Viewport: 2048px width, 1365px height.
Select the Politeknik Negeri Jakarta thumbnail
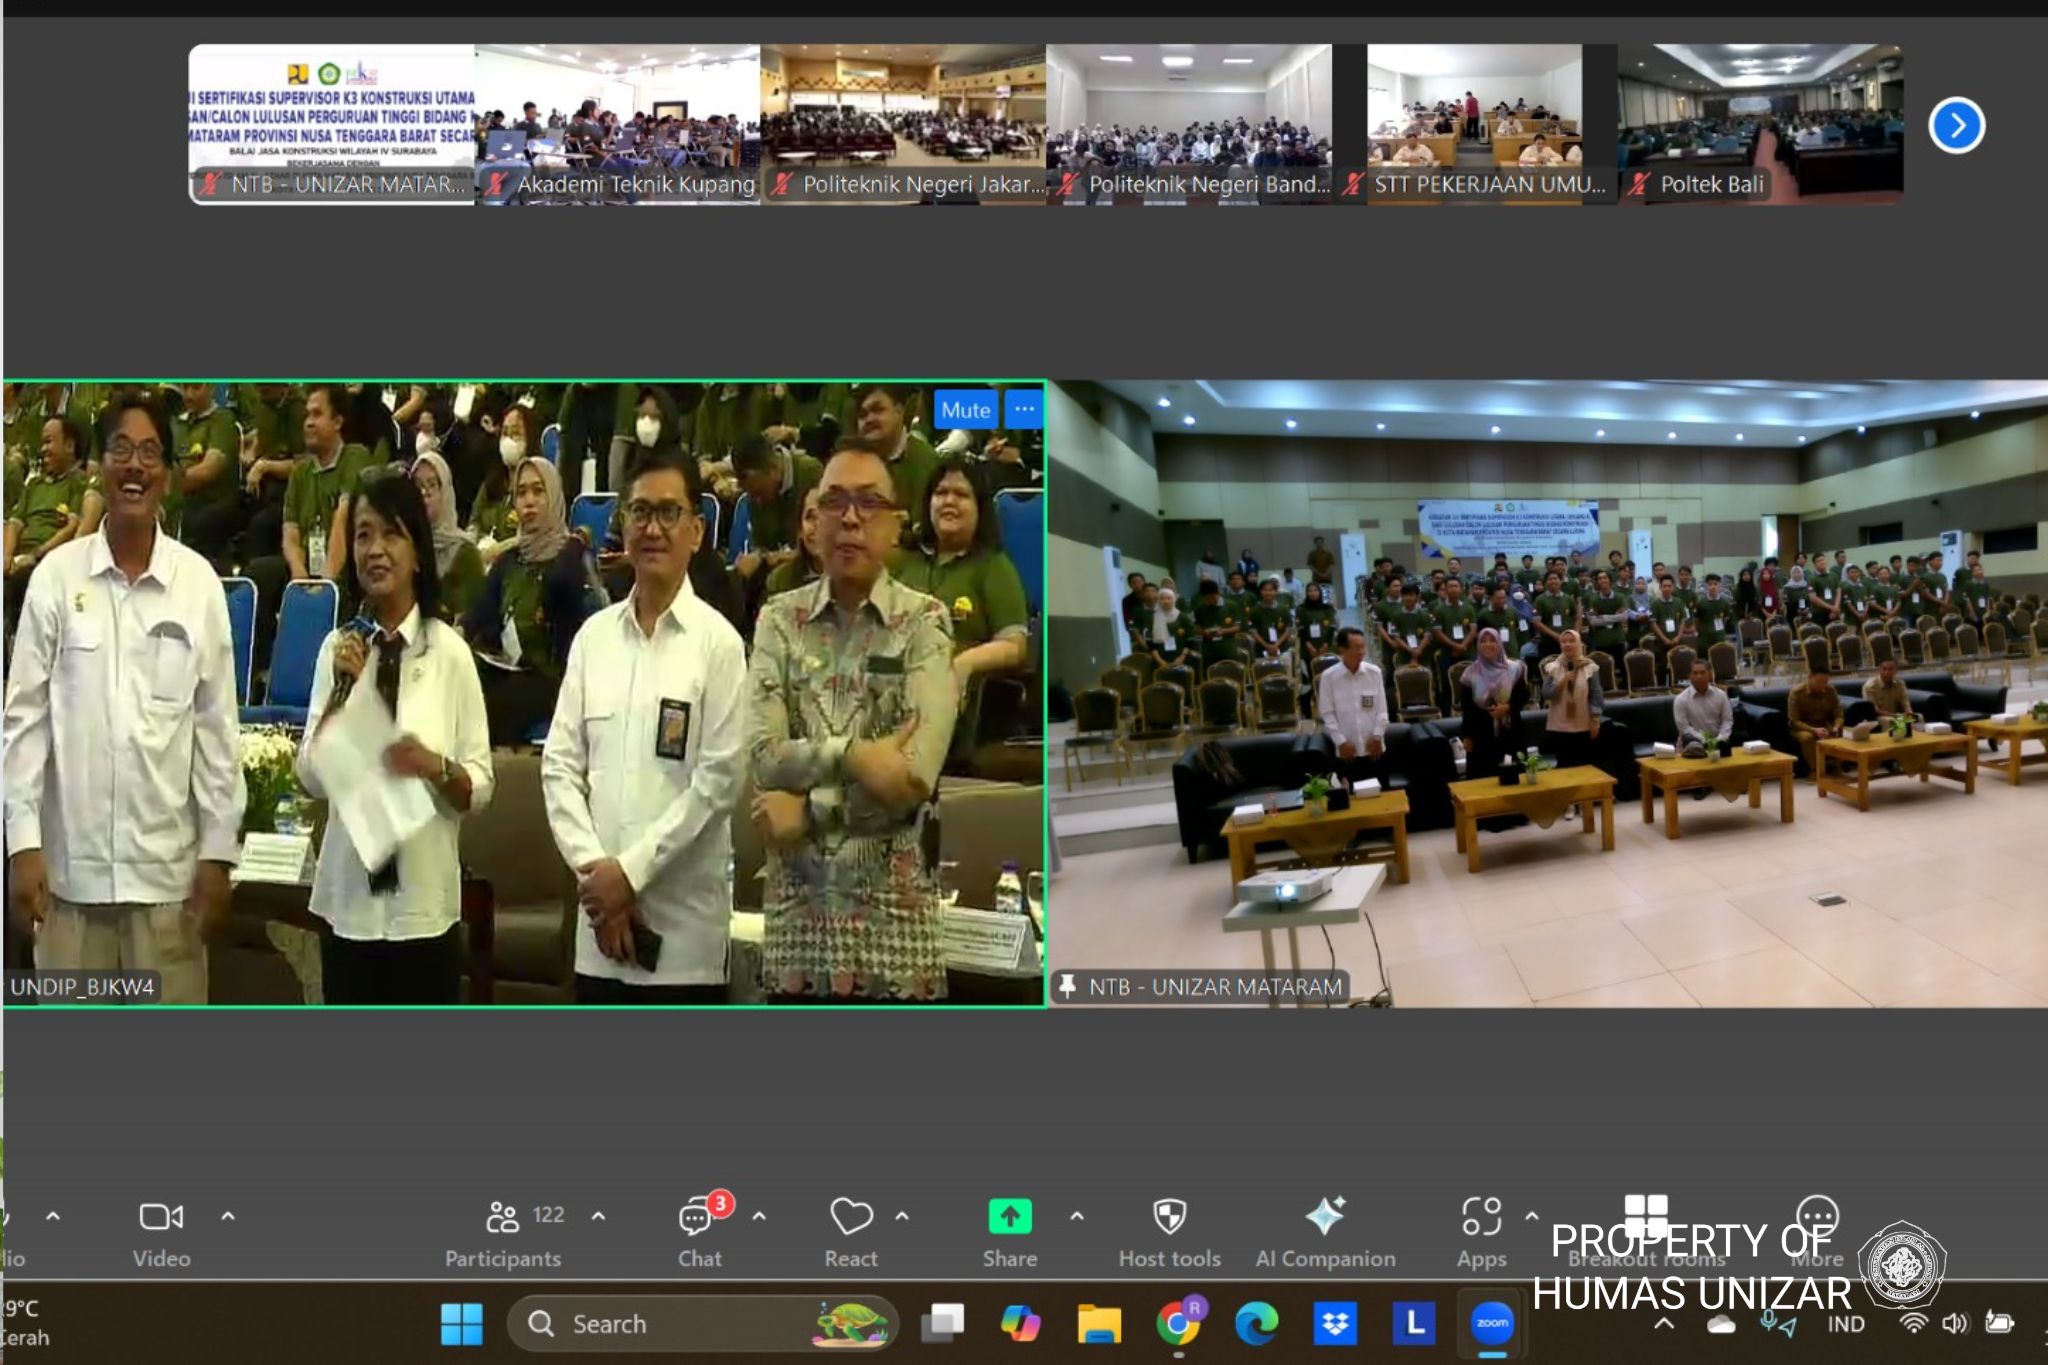[904, 124]
